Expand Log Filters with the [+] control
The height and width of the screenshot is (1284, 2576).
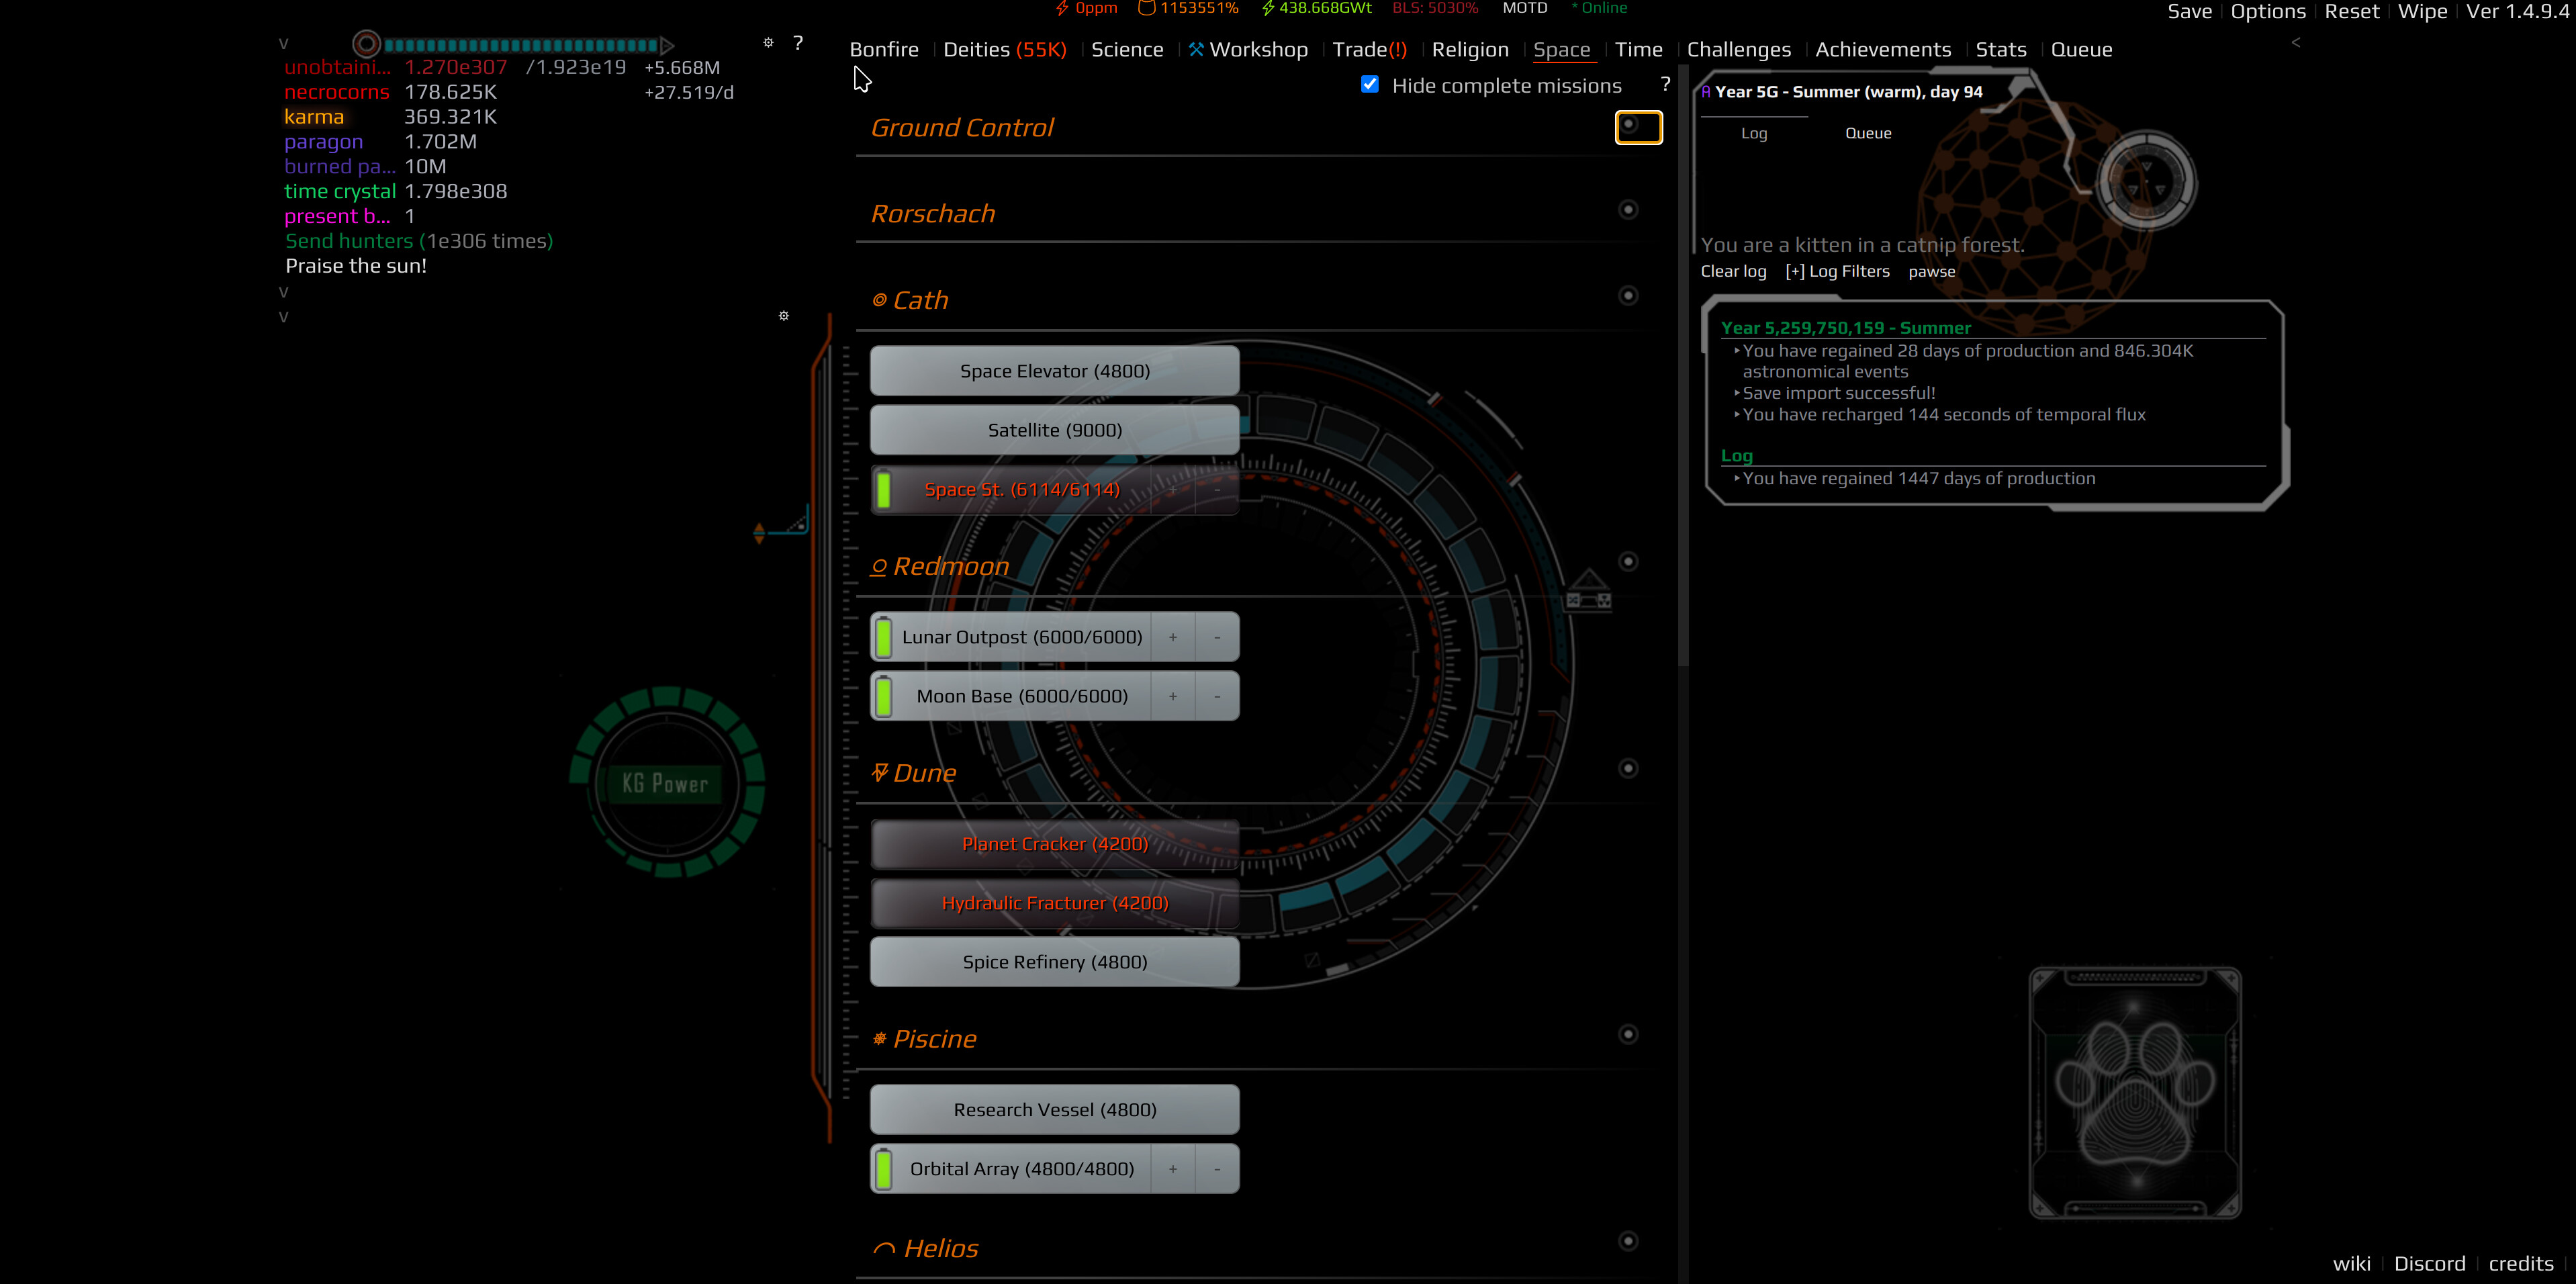pos(1837,271)
